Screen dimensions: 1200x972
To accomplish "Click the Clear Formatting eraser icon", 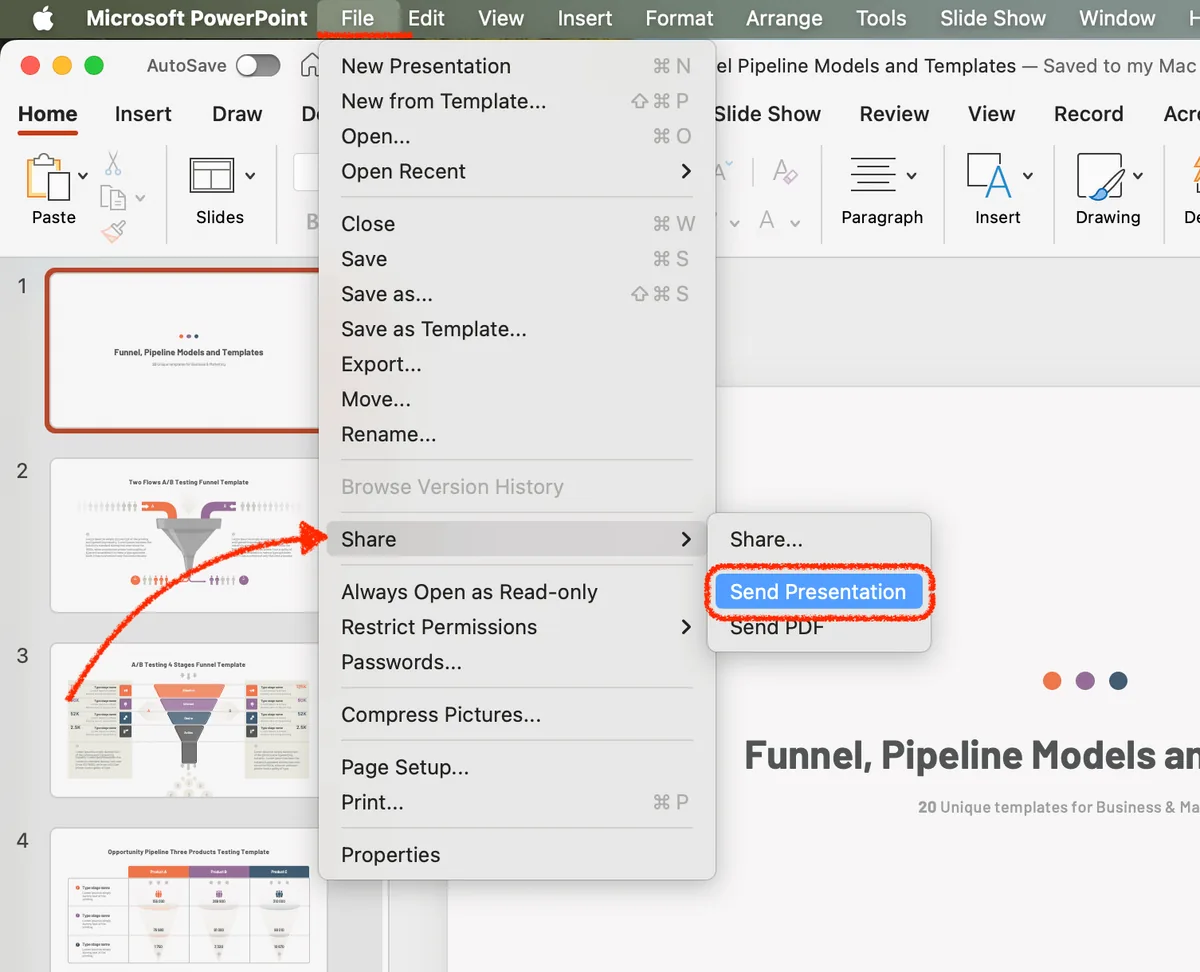I will [785, 172].
